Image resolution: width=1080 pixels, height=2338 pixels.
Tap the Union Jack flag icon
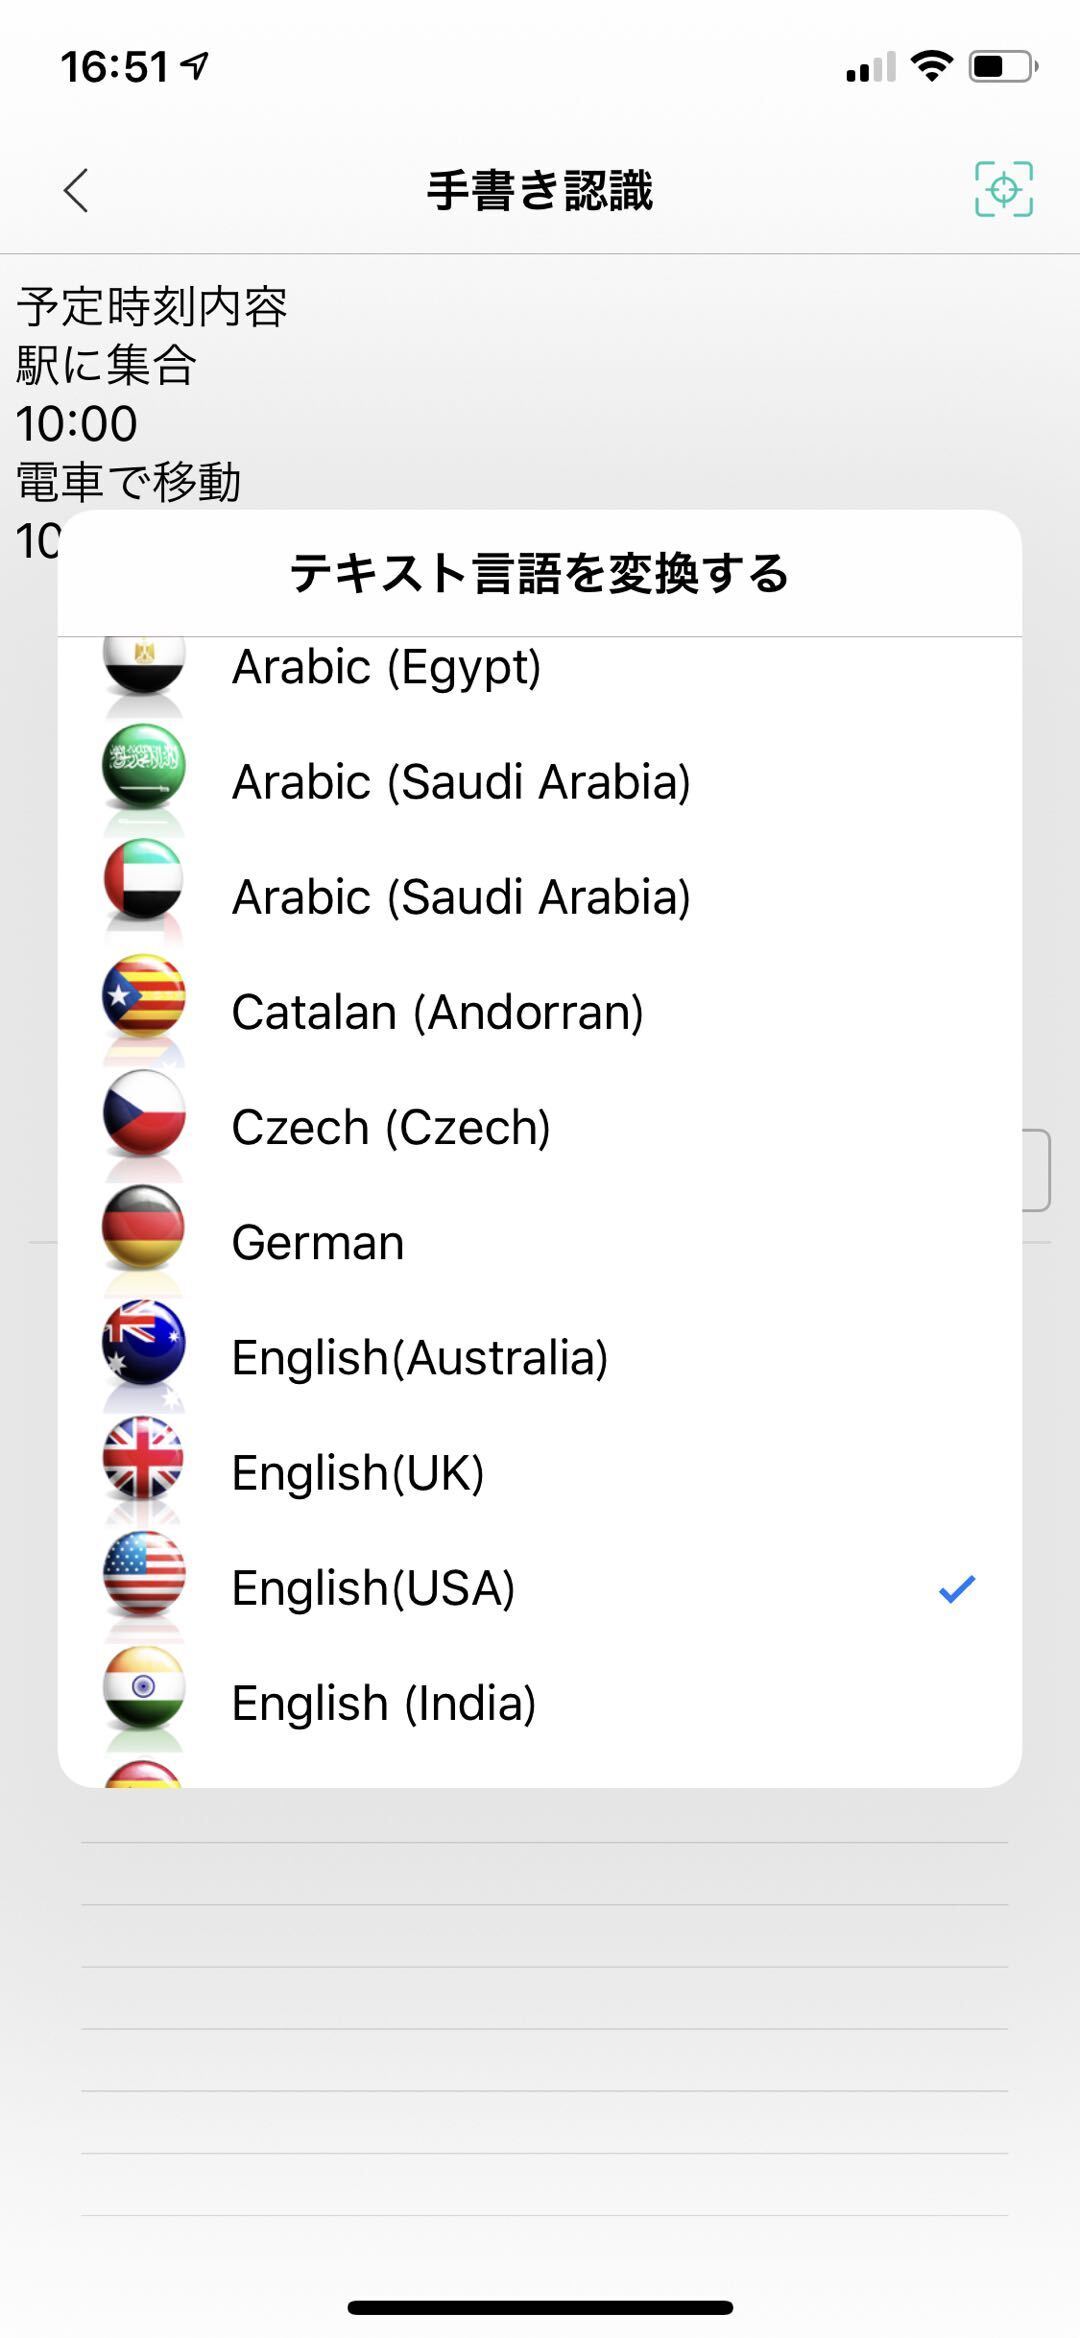(x=144, y=1458)
